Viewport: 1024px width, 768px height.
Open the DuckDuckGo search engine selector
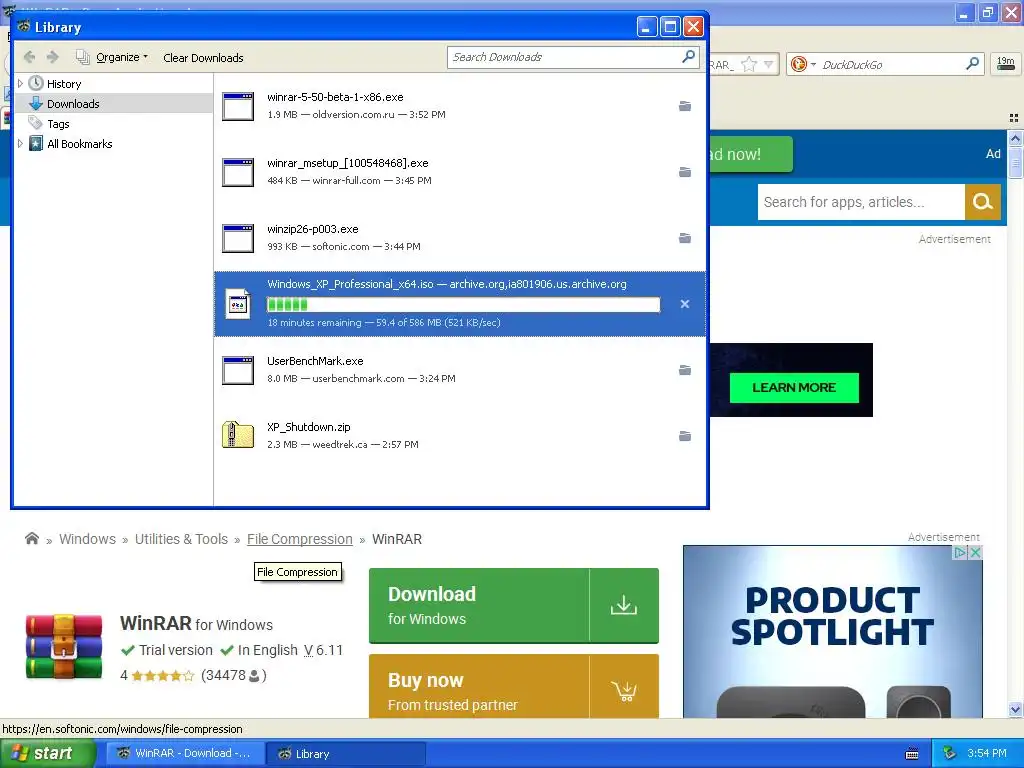tap(803, 64)
